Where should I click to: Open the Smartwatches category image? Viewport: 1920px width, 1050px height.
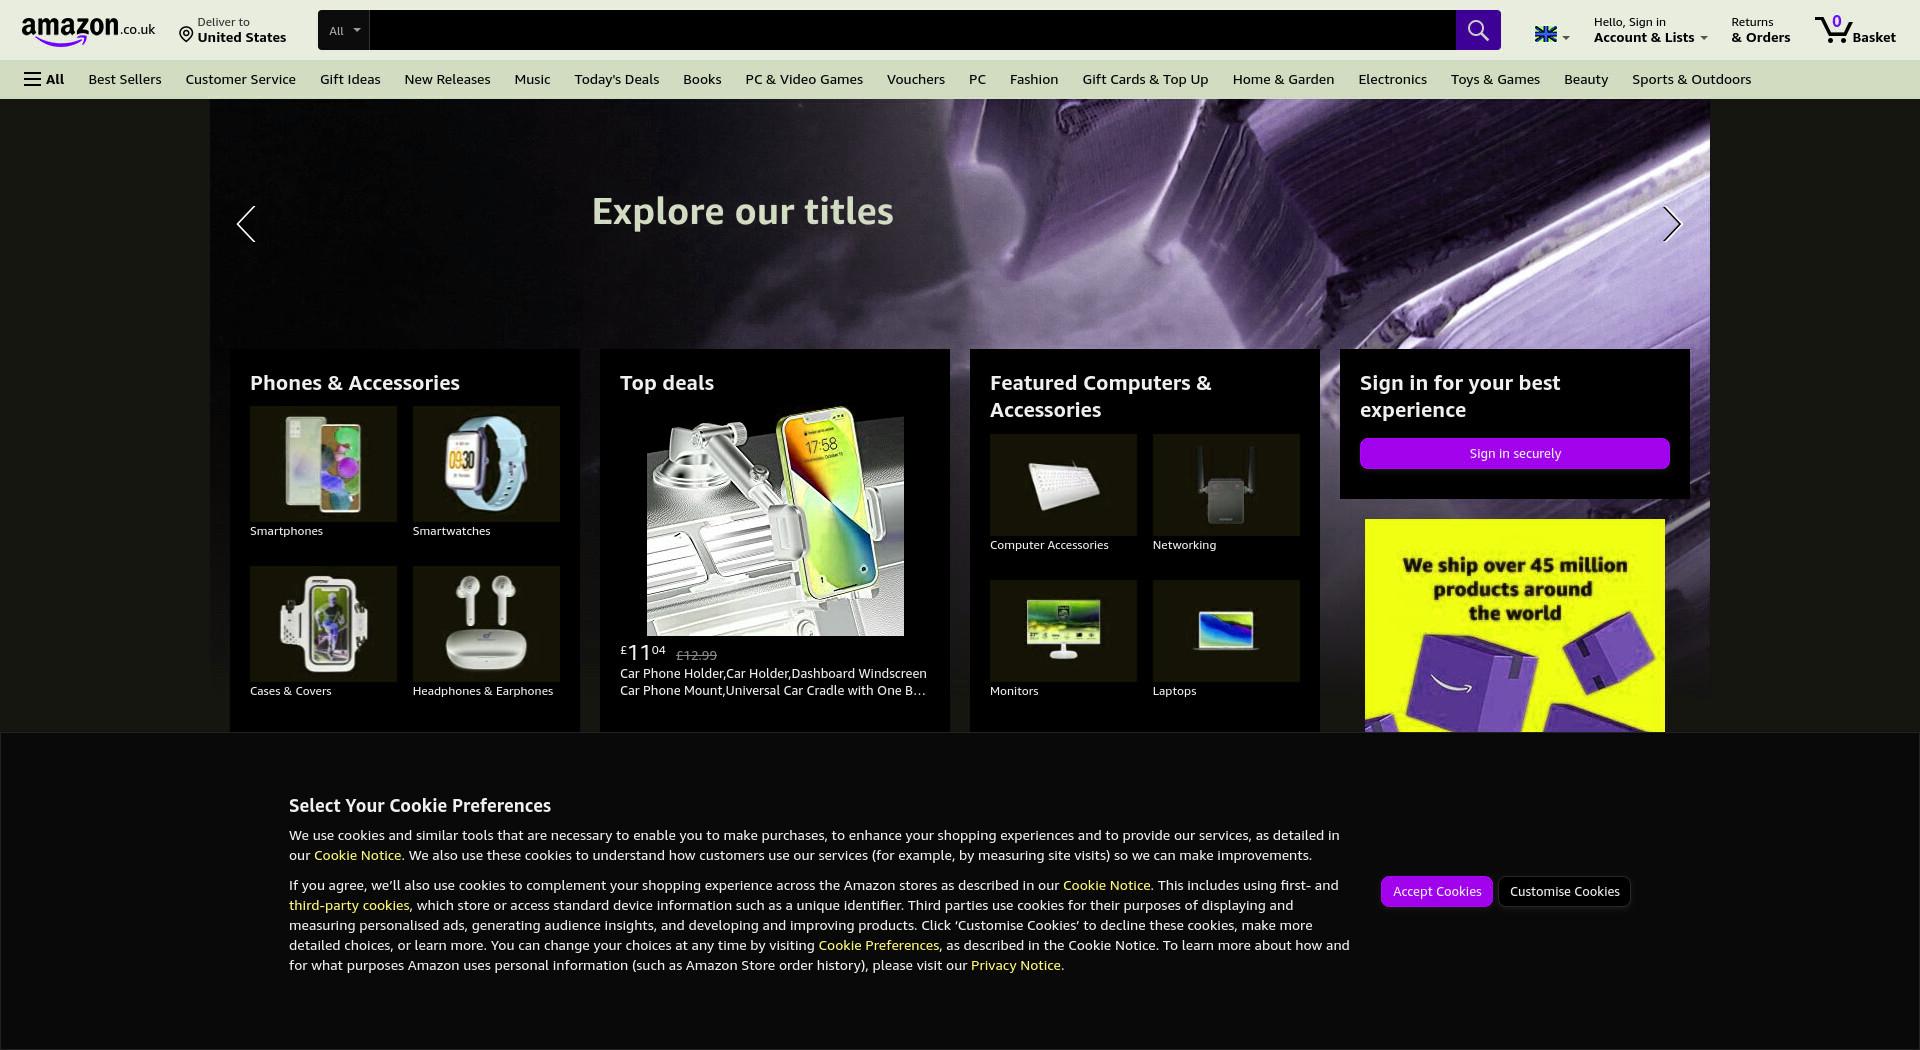pos(486,464)
